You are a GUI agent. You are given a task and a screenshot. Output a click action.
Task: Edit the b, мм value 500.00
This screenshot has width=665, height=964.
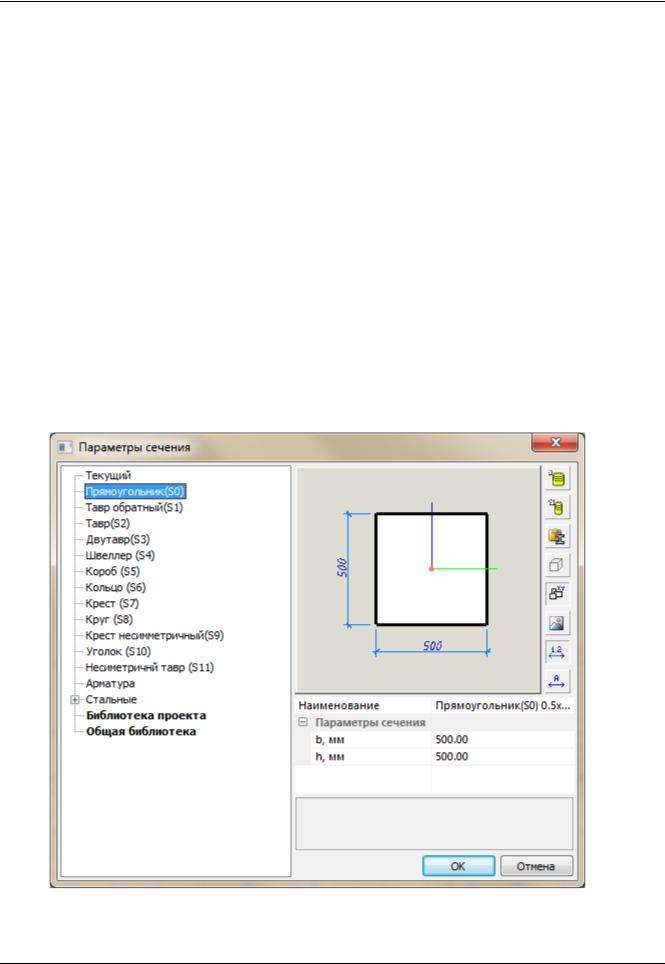point(503,739)
